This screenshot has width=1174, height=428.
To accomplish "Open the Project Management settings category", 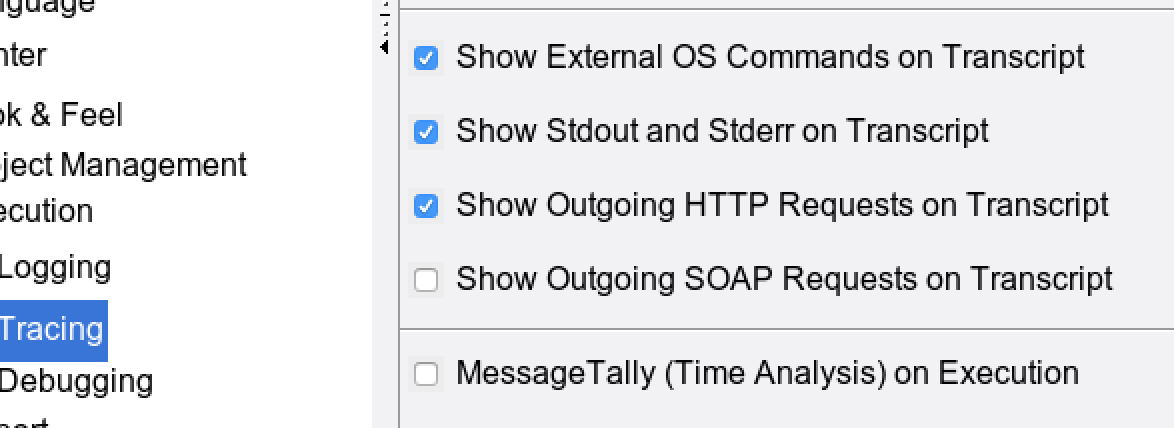I will (x=122, y=164).
